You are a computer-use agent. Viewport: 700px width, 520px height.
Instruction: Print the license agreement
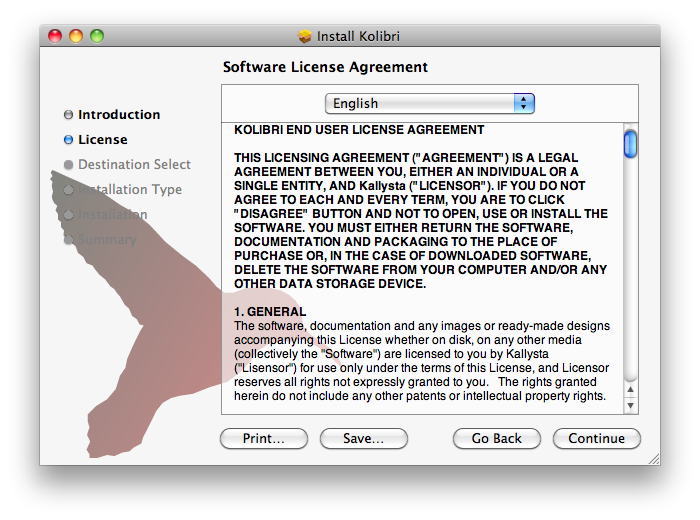[263, 438]
